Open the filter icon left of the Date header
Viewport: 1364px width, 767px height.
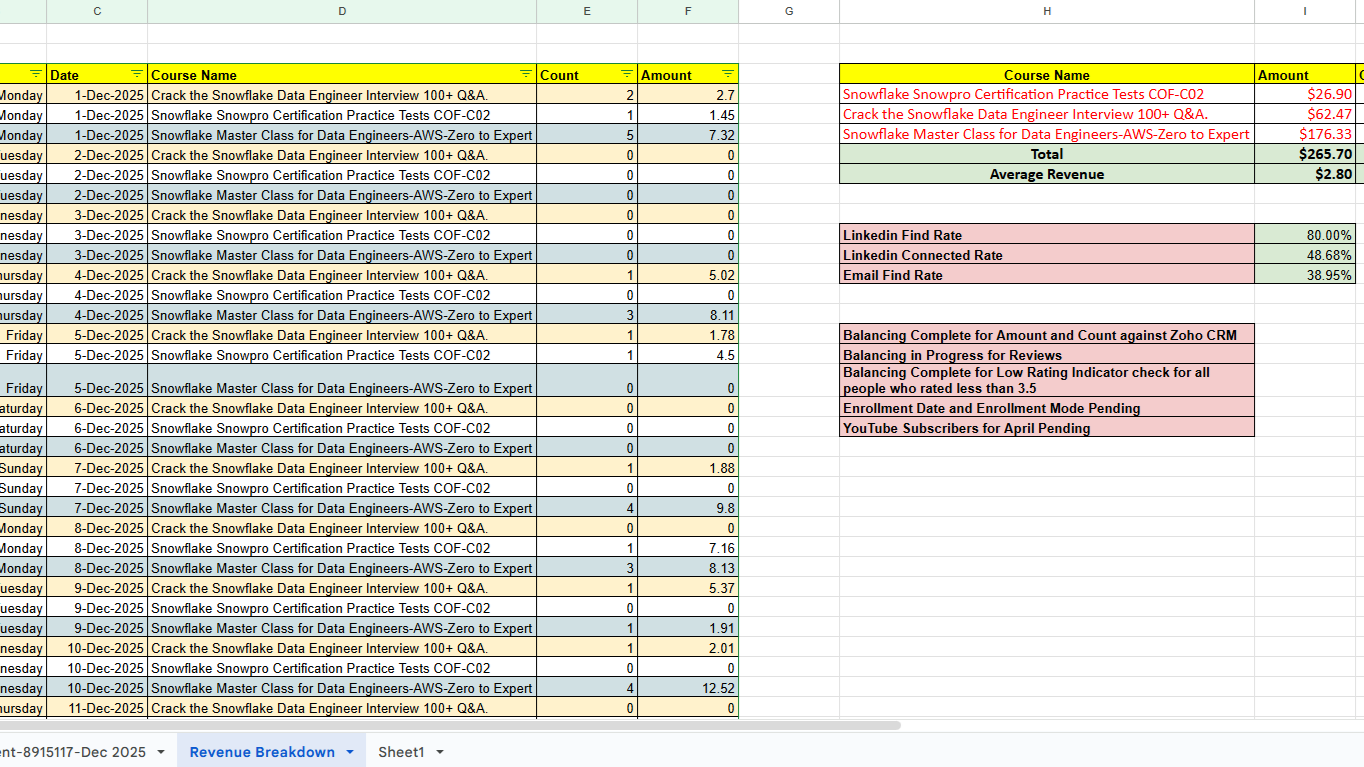pyautogui.click(x=36, y=75)
